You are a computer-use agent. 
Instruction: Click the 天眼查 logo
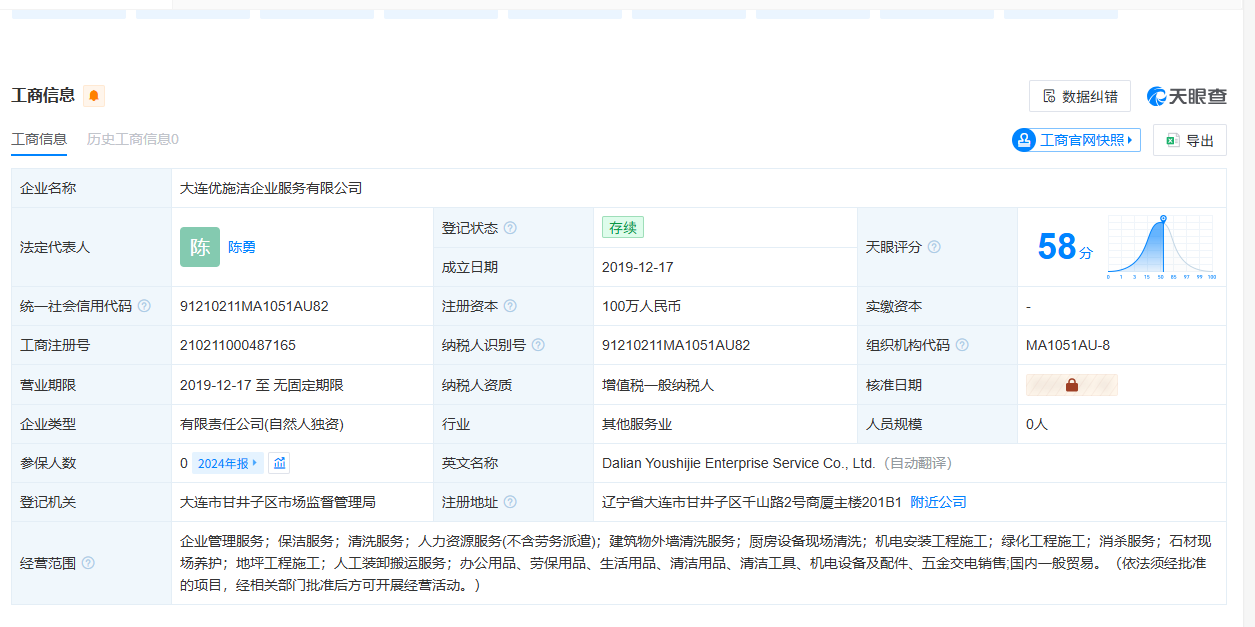[x=1187, y=96]
